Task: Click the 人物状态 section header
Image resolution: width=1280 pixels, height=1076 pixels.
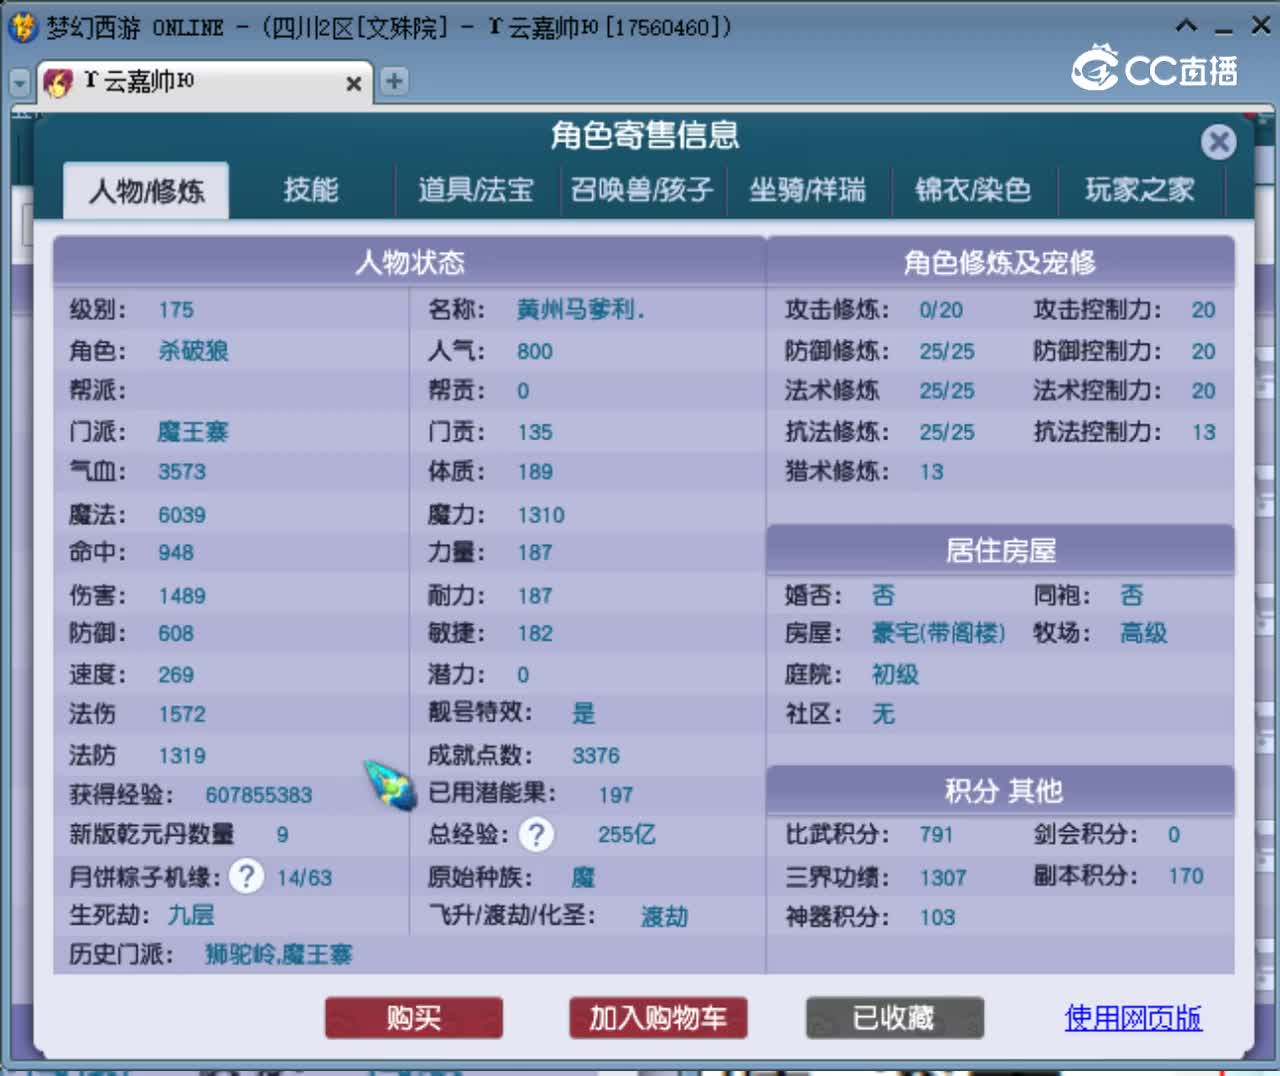Action: [410, 262]
